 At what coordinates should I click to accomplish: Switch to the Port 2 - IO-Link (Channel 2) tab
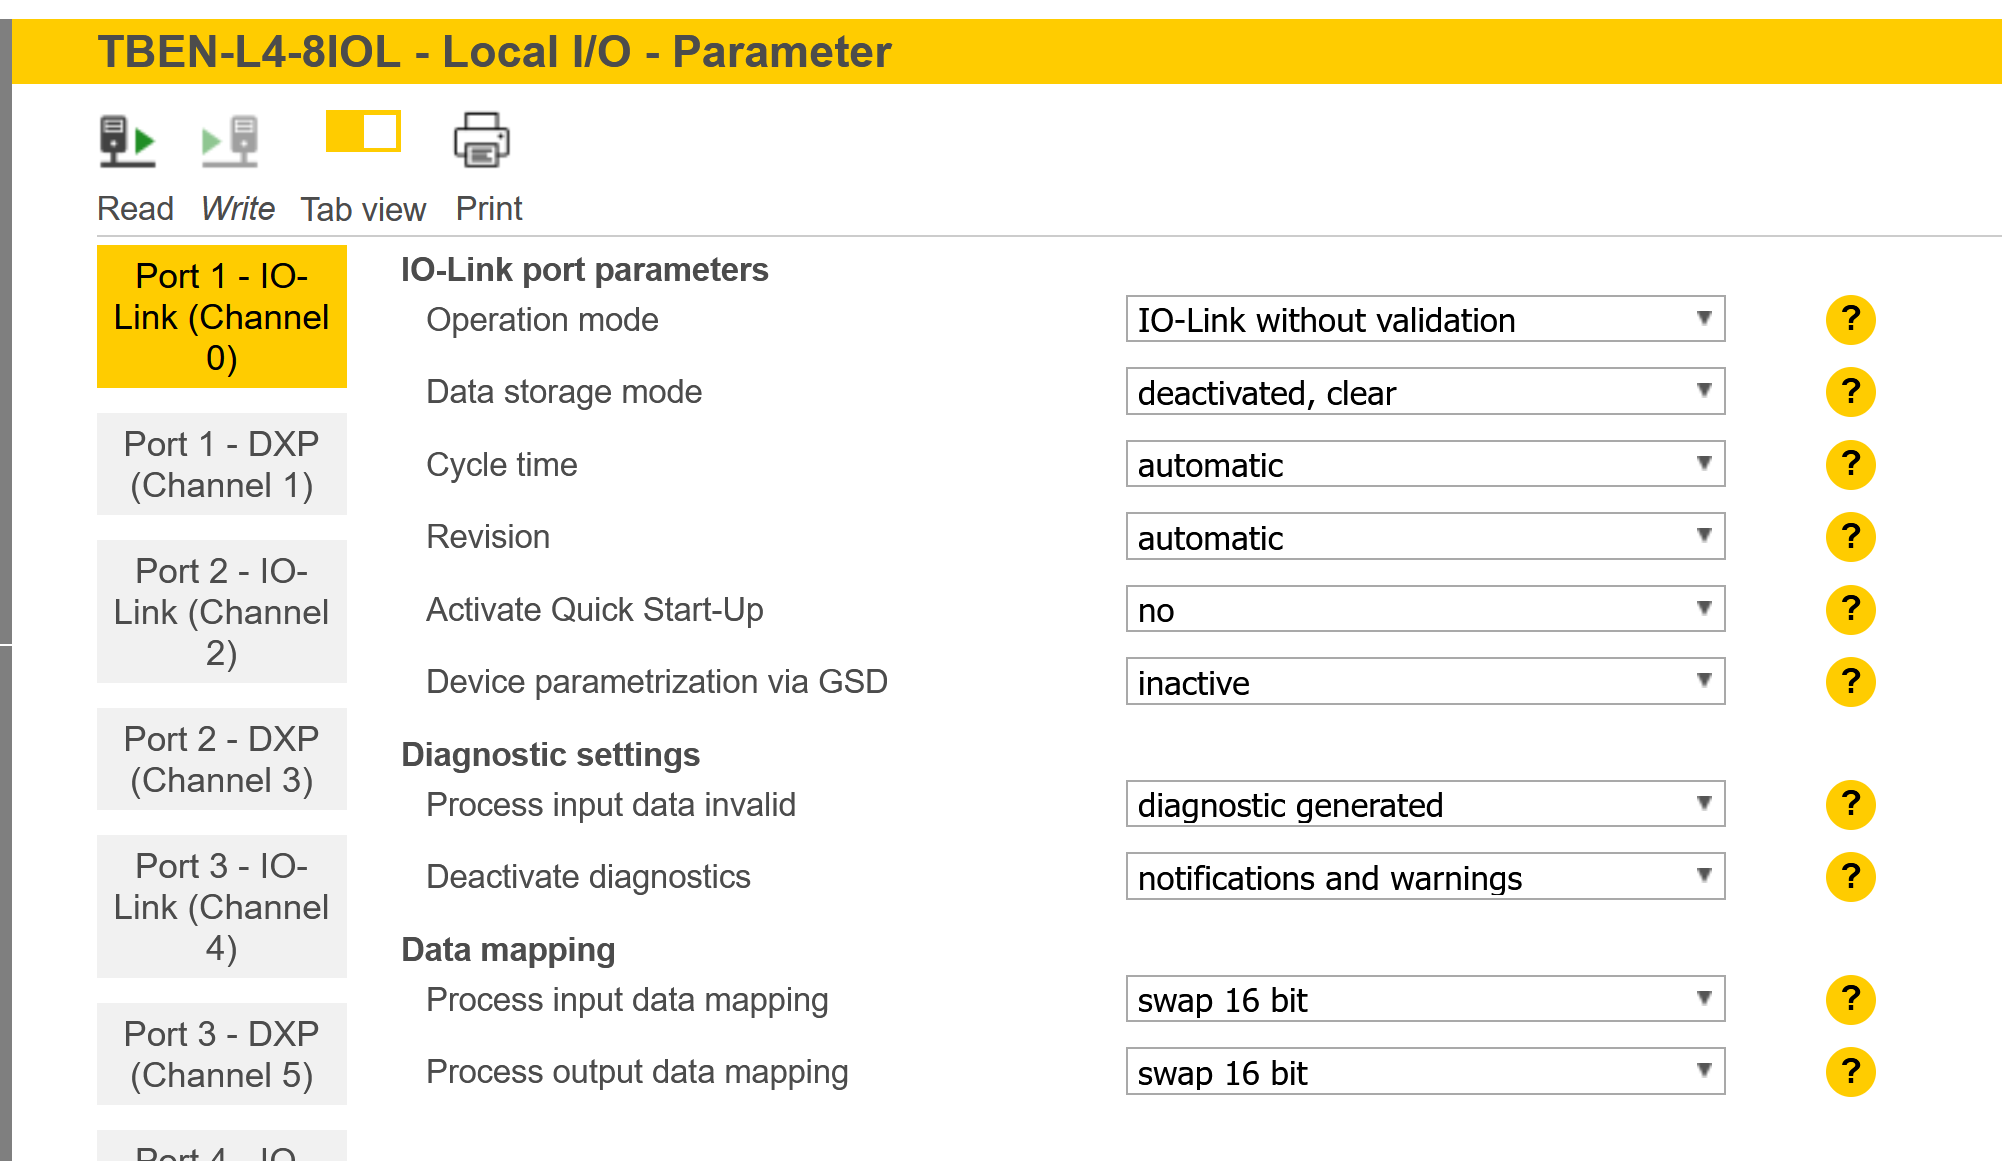coord(222,612)
